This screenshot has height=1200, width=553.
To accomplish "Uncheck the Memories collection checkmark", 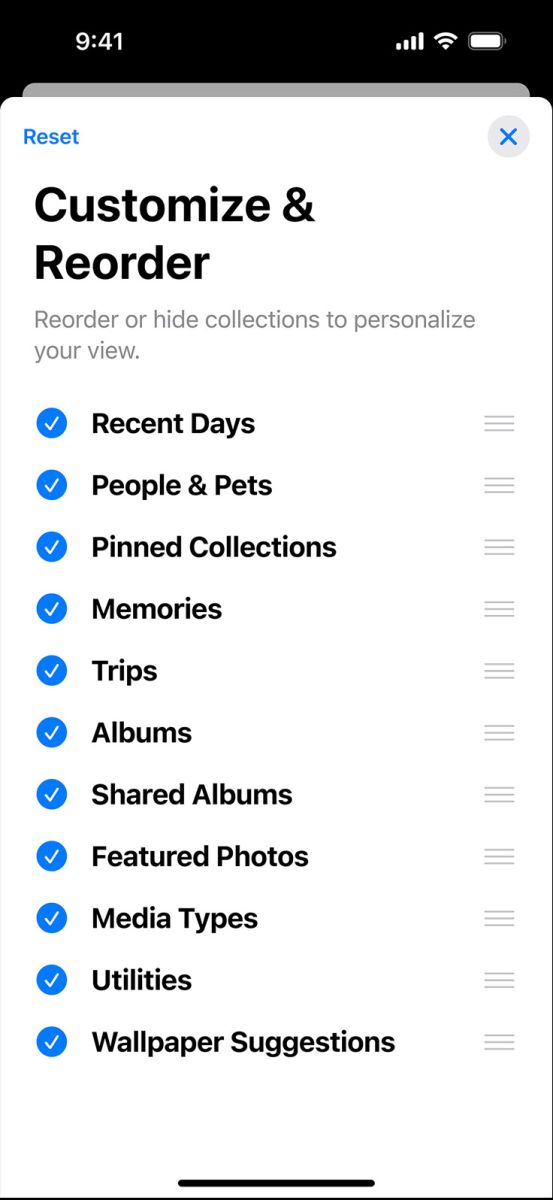I will [51, 609].
